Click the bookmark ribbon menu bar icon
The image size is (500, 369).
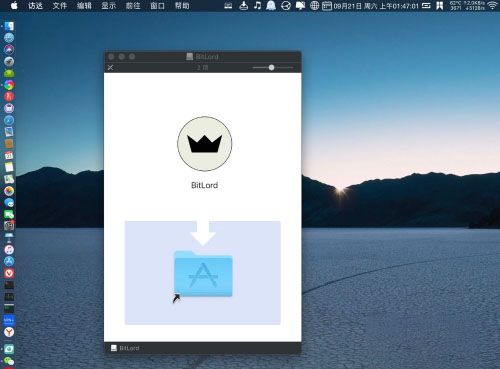click(x=440, y=5)
